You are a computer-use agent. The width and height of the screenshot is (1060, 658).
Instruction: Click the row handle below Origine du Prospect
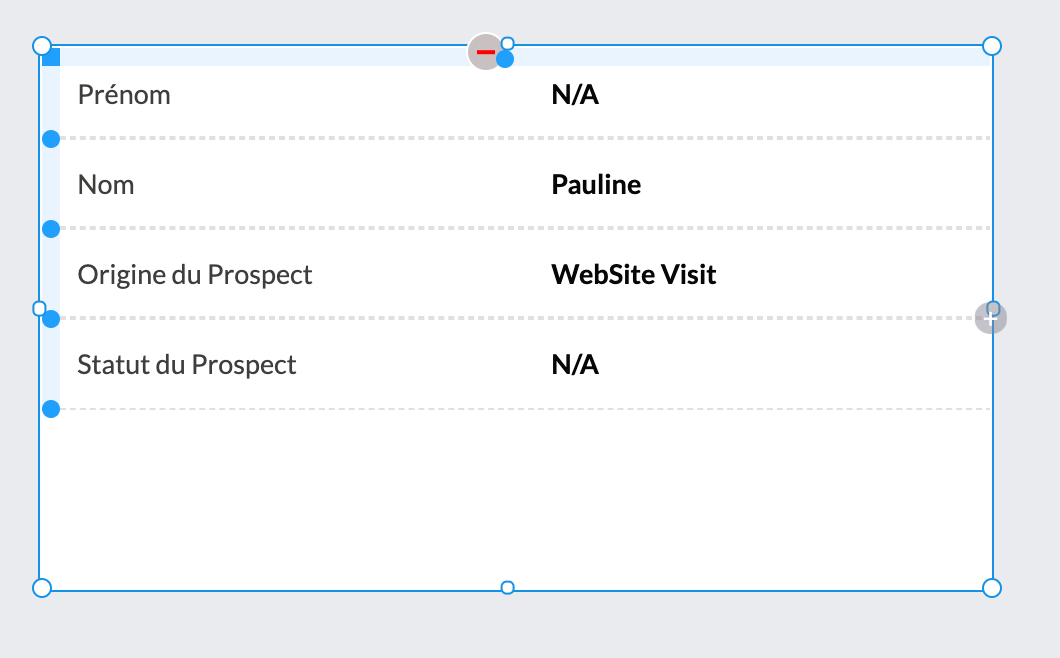51,319
